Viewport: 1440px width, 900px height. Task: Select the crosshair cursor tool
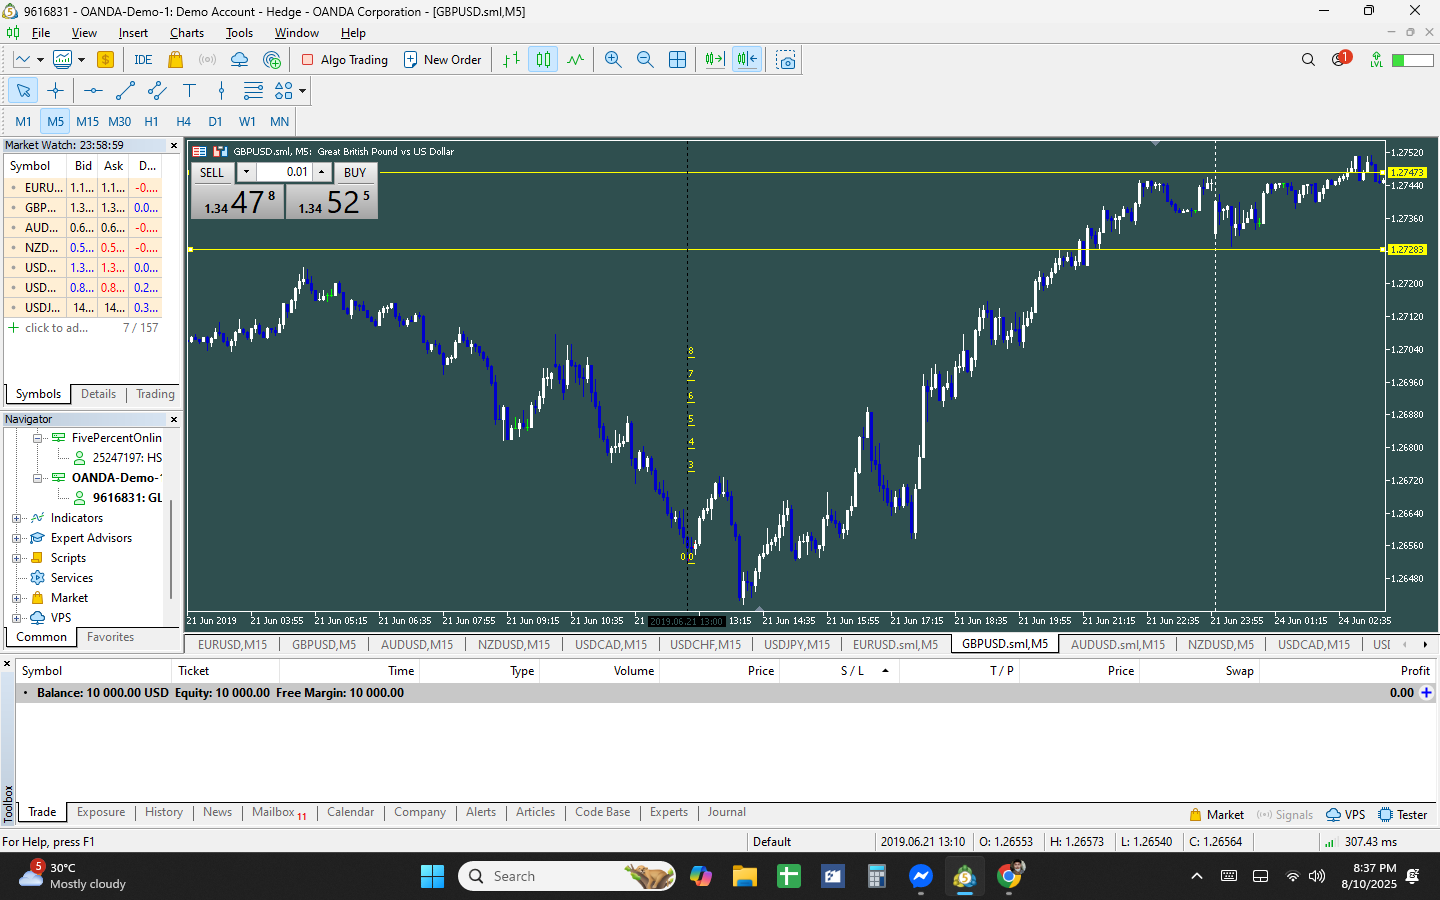point(55,91)
